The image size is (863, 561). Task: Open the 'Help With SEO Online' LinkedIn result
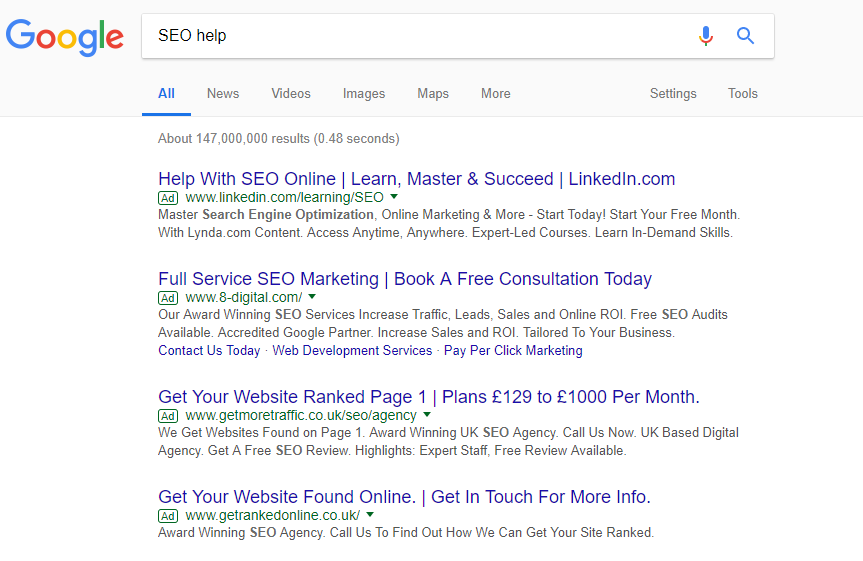pos(416,179)
